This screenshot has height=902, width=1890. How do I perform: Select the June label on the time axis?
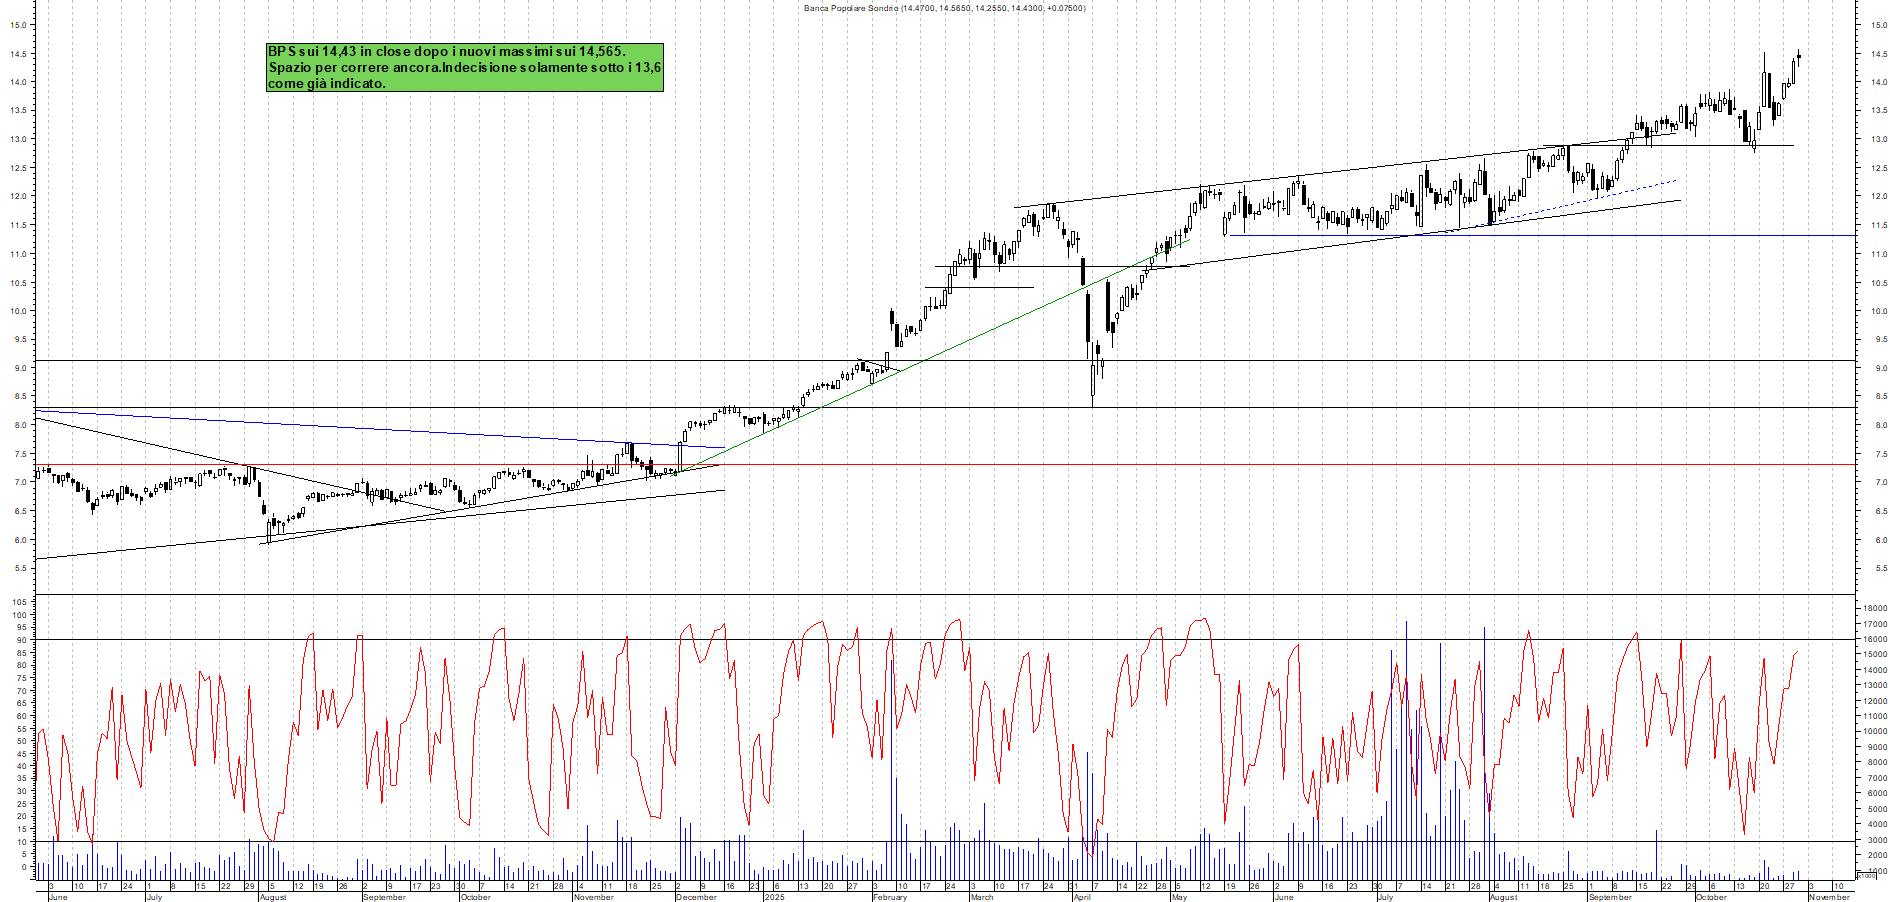point(60,896)
